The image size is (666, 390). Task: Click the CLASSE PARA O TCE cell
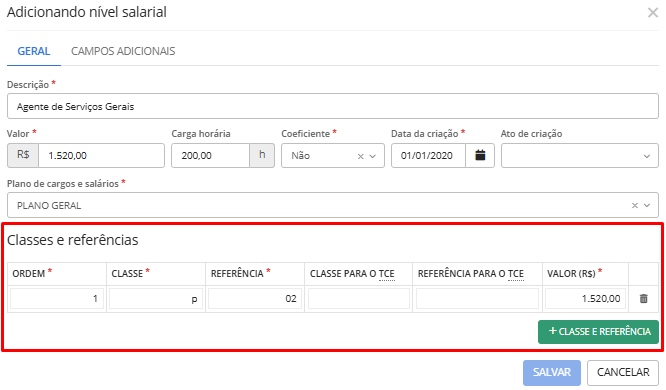point(359,299)
